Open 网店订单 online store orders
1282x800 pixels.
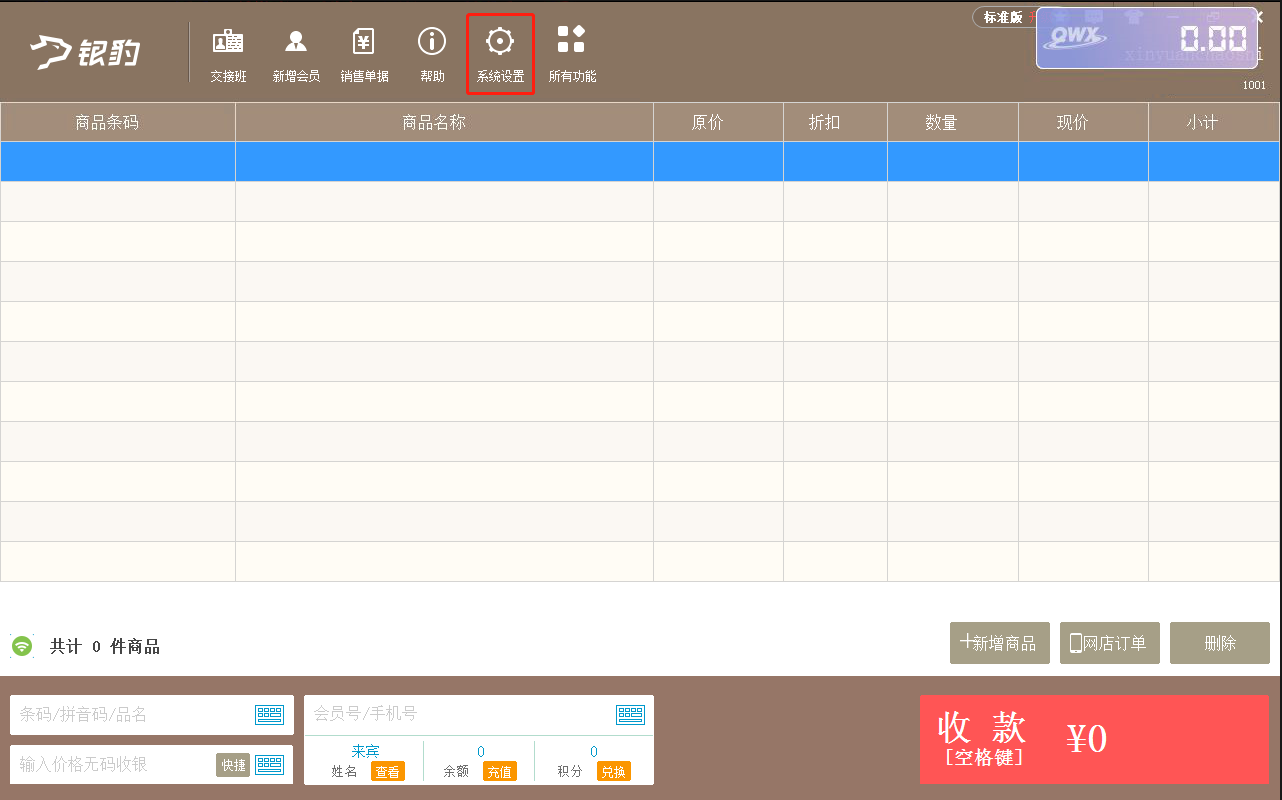point(1110,643)
